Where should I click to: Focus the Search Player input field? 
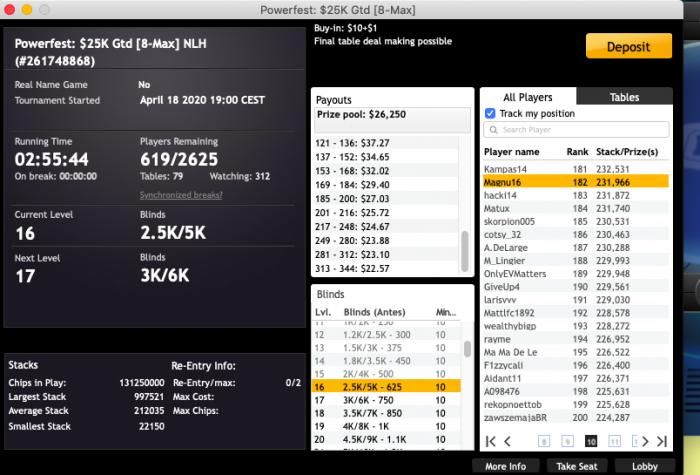pyautogui.click(x=576, y=130)
